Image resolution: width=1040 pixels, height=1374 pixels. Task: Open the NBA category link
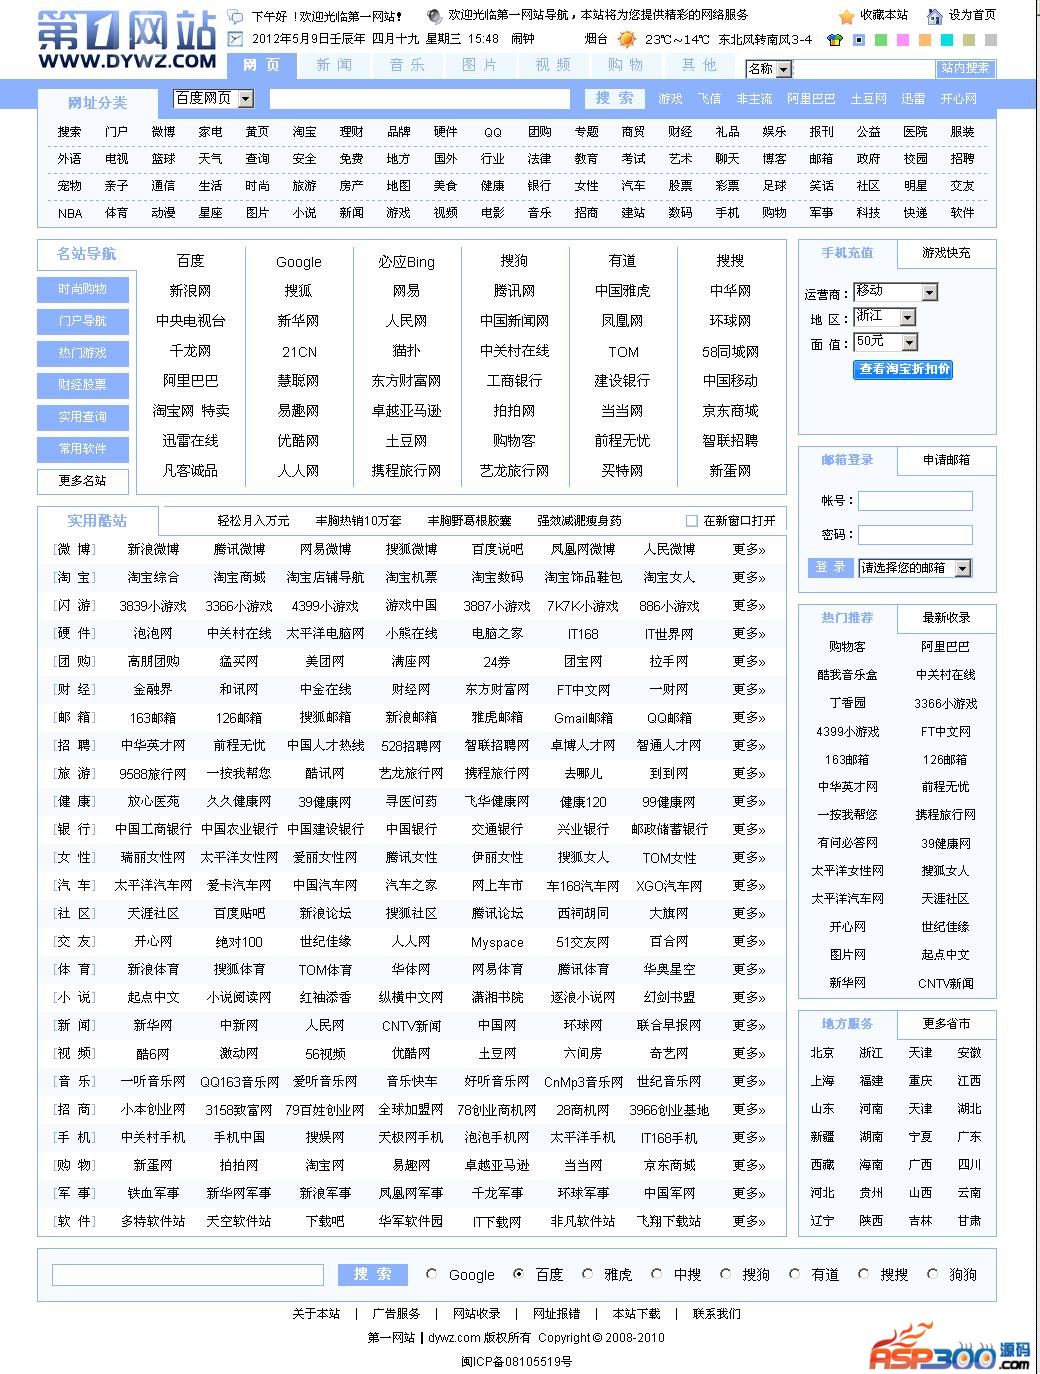[70, 213]
